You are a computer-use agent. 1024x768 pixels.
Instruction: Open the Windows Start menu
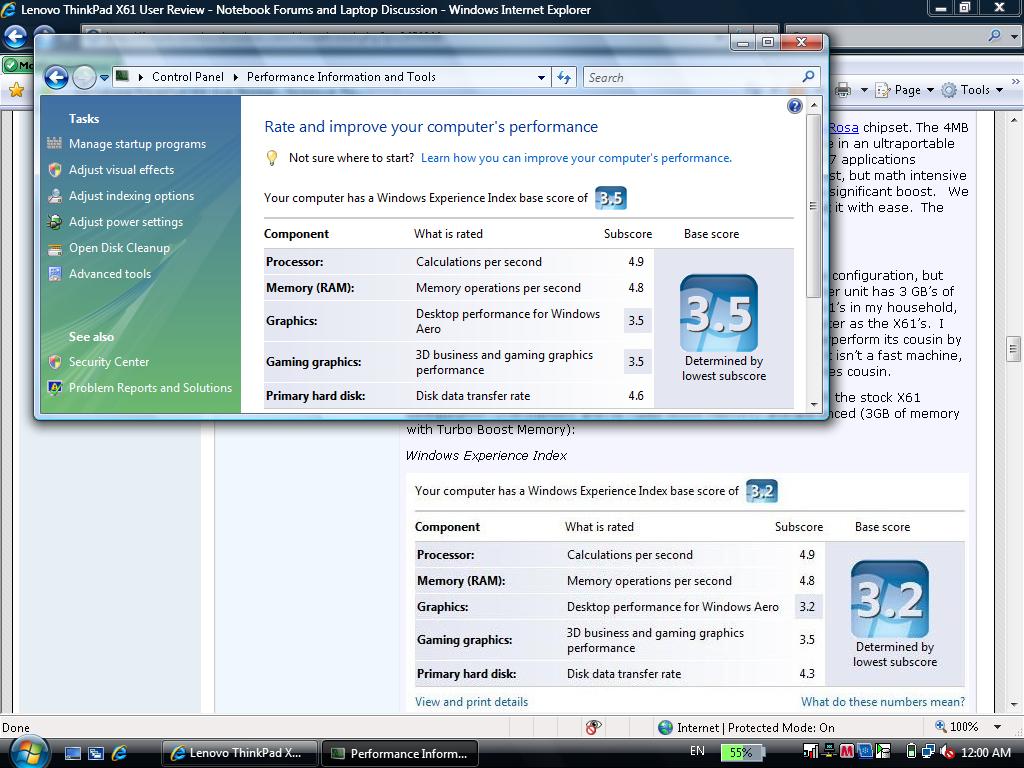tap(29, 752)
